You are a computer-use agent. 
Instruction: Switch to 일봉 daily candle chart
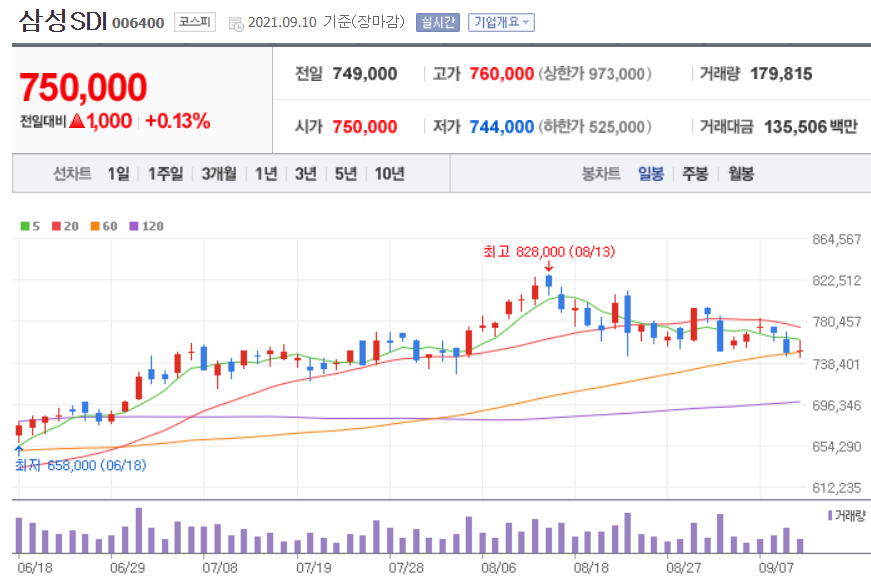point(651,174)
